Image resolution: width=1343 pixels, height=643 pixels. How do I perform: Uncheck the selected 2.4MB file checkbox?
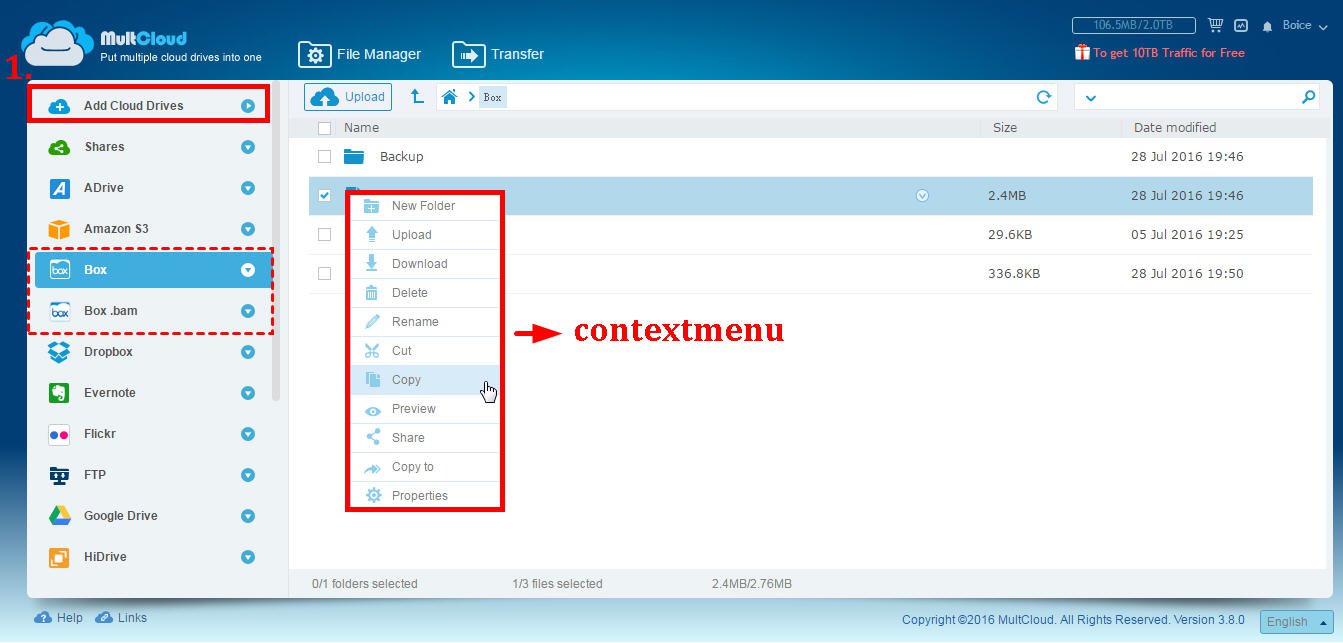click(x=324, y=196)
